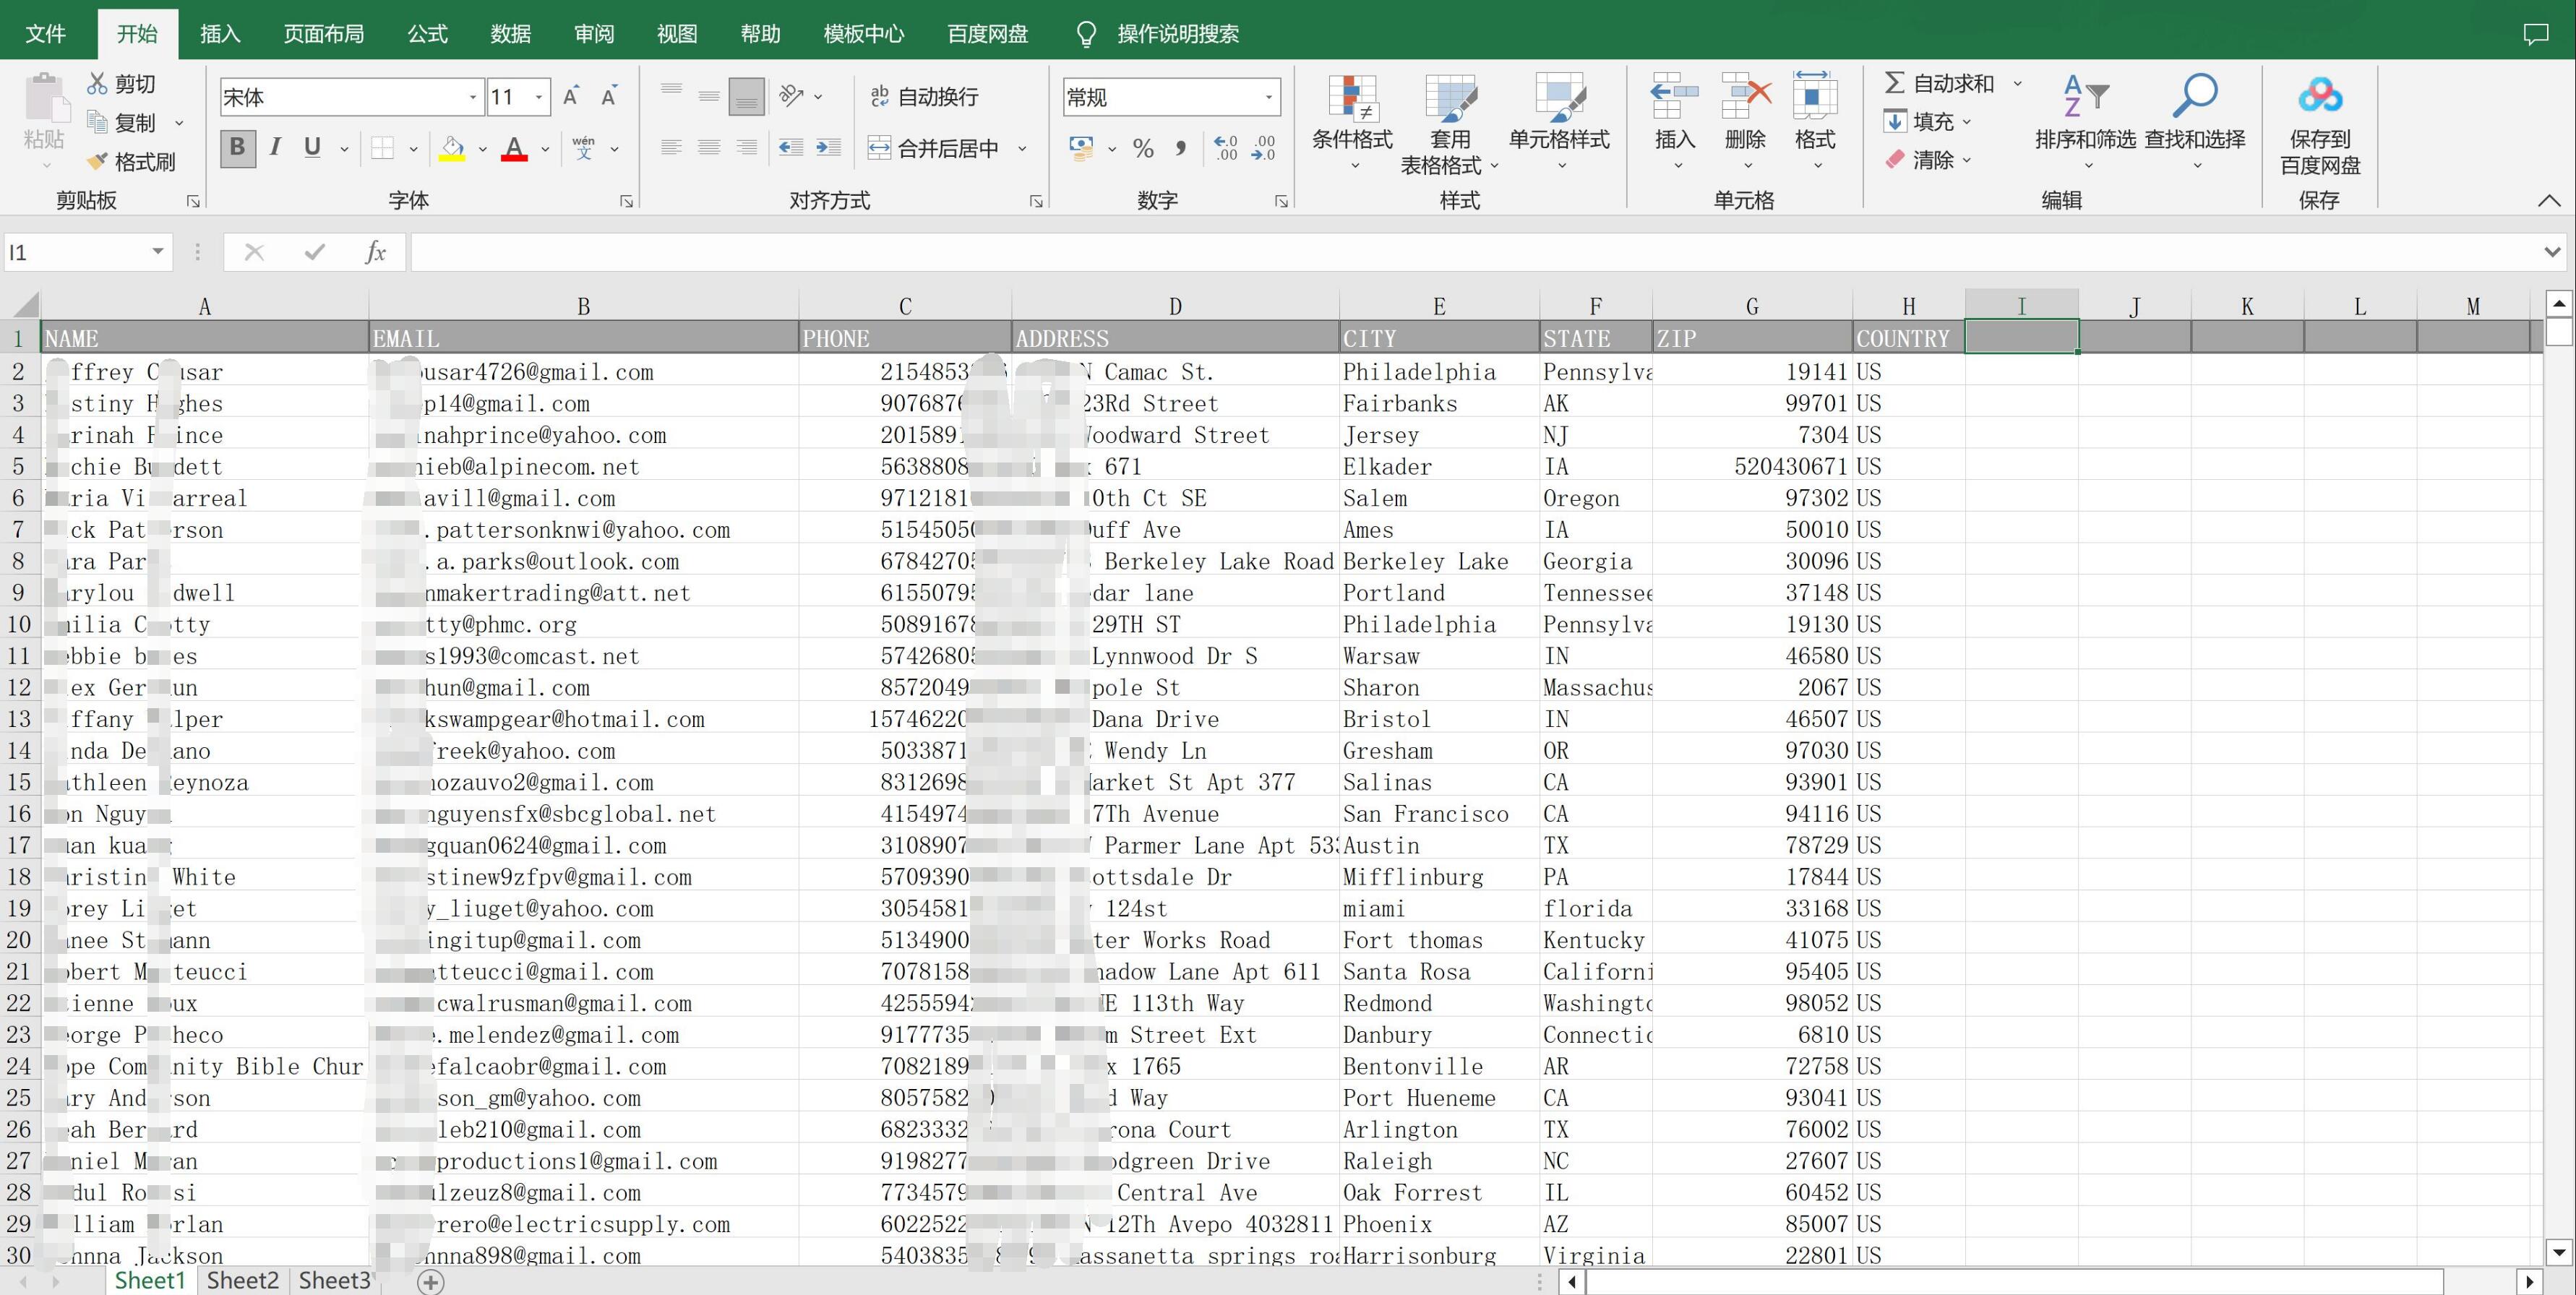The width and height of the screenshot is (2576, 1295).
Task: Switch to Sheet3 worksheet tab
Action: [x=335, y=1280]
